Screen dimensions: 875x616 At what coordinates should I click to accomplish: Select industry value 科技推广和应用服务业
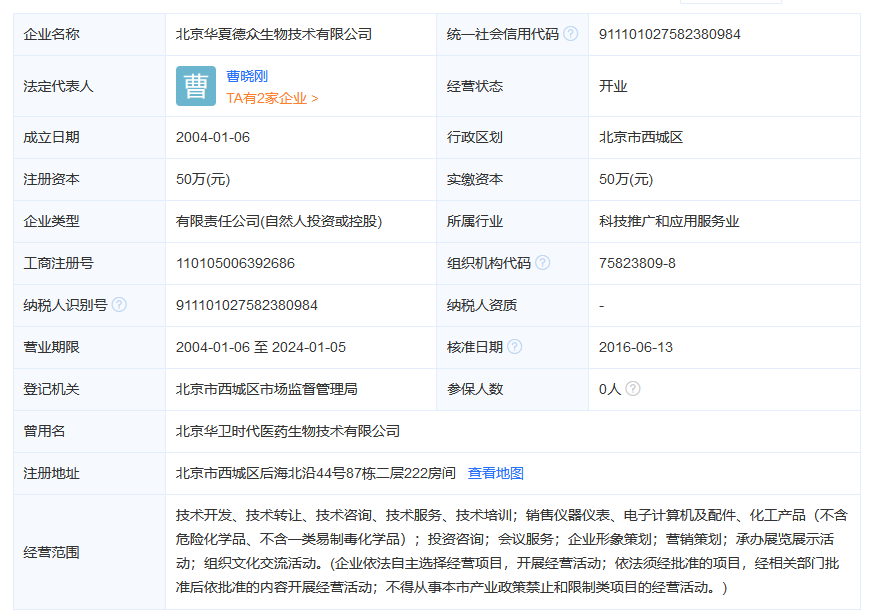point(669,222)
